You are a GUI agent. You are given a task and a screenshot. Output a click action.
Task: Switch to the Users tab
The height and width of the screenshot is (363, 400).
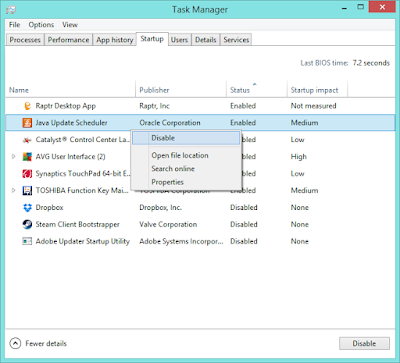179,40
